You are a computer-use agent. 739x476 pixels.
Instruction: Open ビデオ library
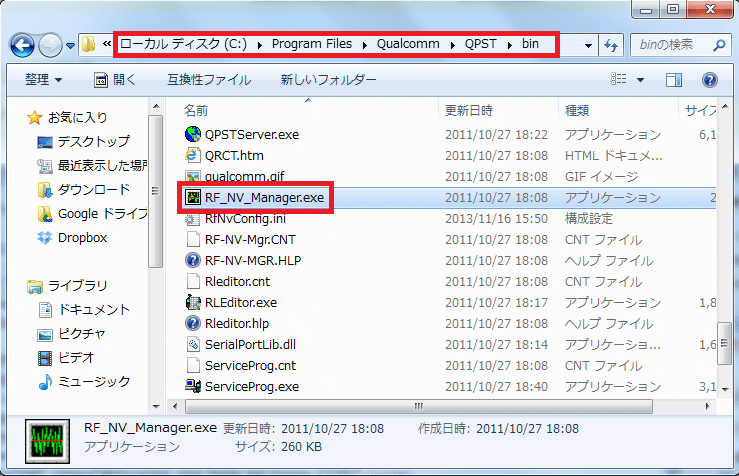(75, 358)
